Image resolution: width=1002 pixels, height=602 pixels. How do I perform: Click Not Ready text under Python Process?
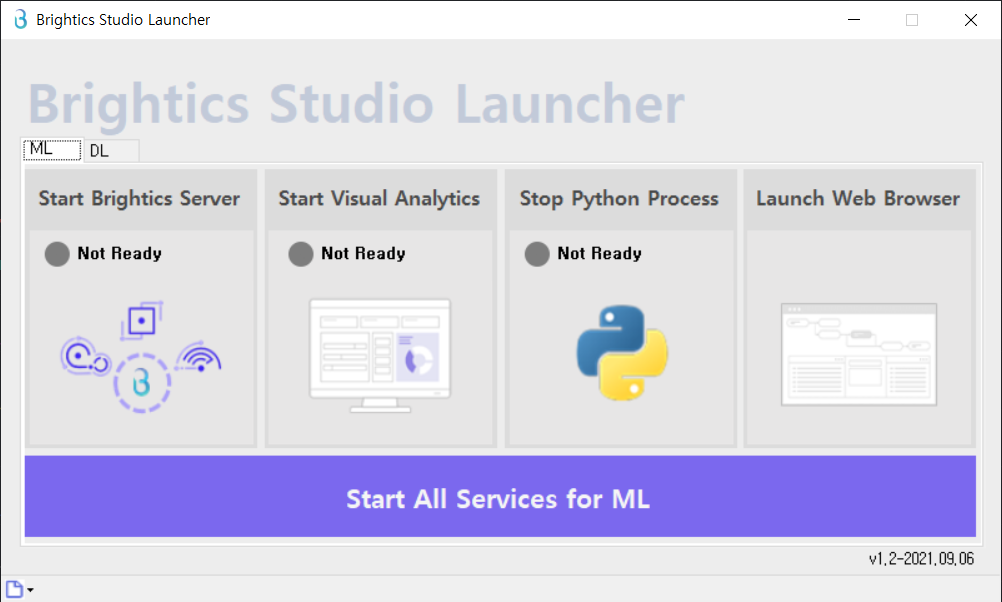599,254
